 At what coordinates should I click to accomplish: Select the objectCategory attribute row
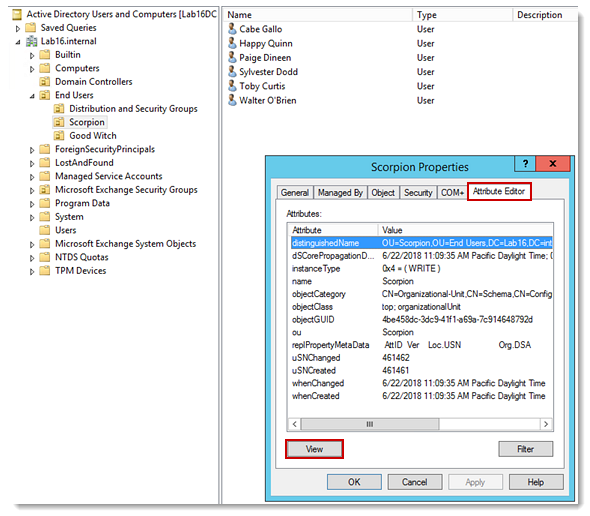point(421,294)
